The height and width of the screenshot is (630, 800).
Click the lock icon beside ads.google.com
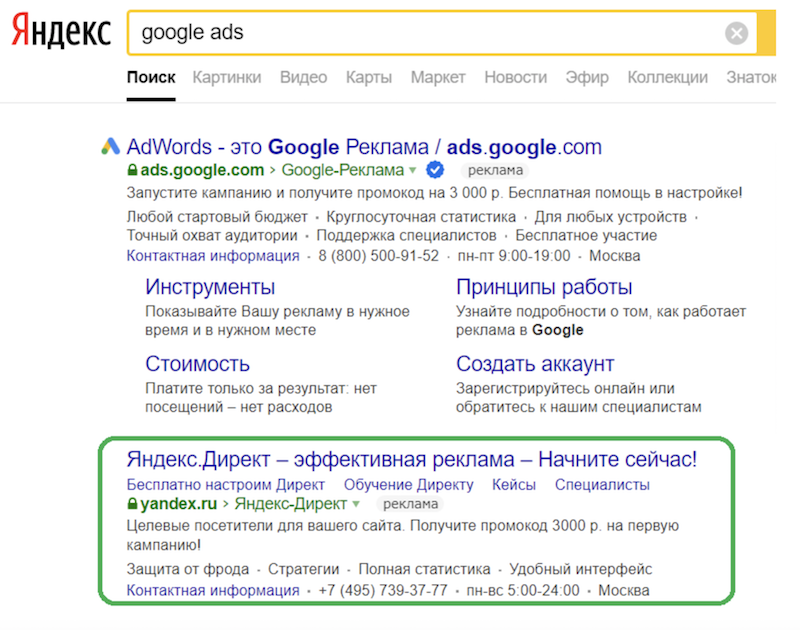click(132, 169)
